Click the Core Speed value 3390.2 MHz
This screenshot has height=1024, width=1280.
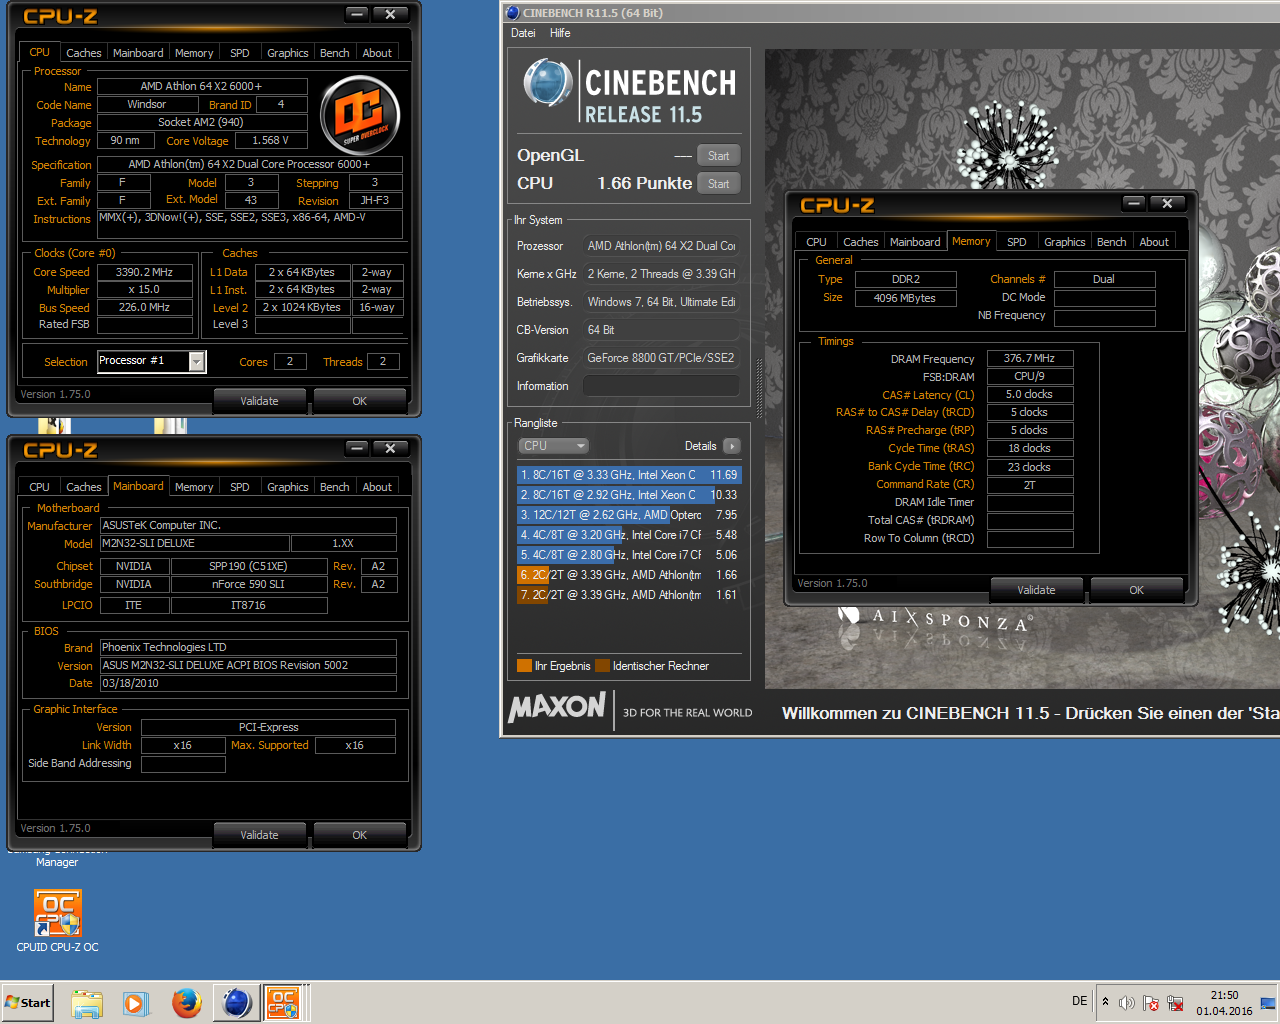coord(145,272)
